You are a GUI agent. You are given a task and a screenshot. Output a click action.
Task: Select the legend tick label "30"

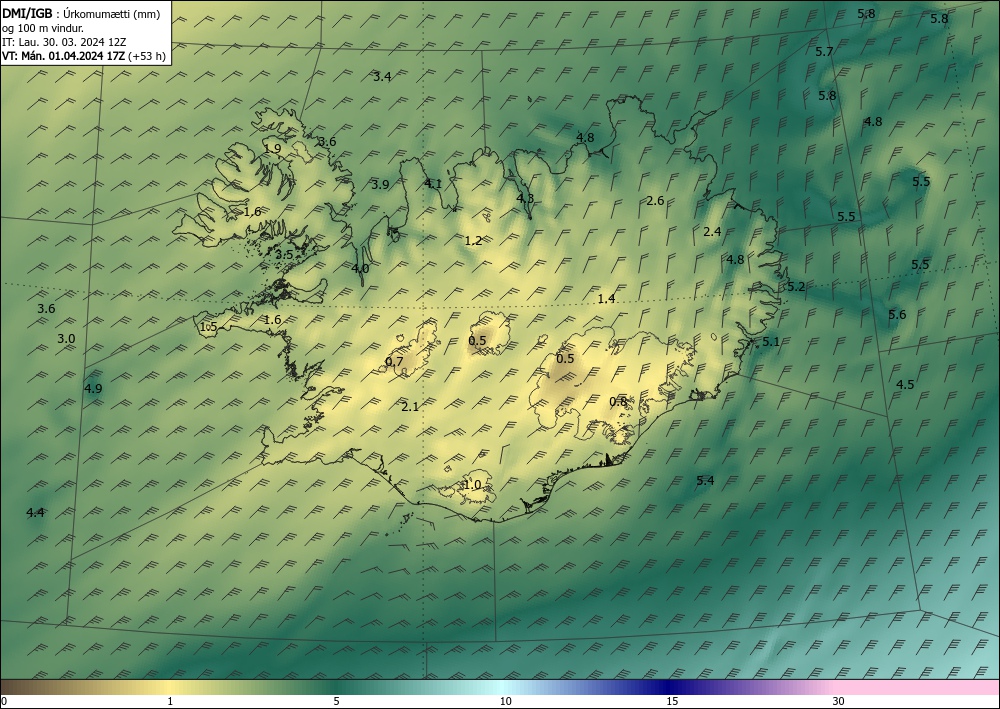839,701
